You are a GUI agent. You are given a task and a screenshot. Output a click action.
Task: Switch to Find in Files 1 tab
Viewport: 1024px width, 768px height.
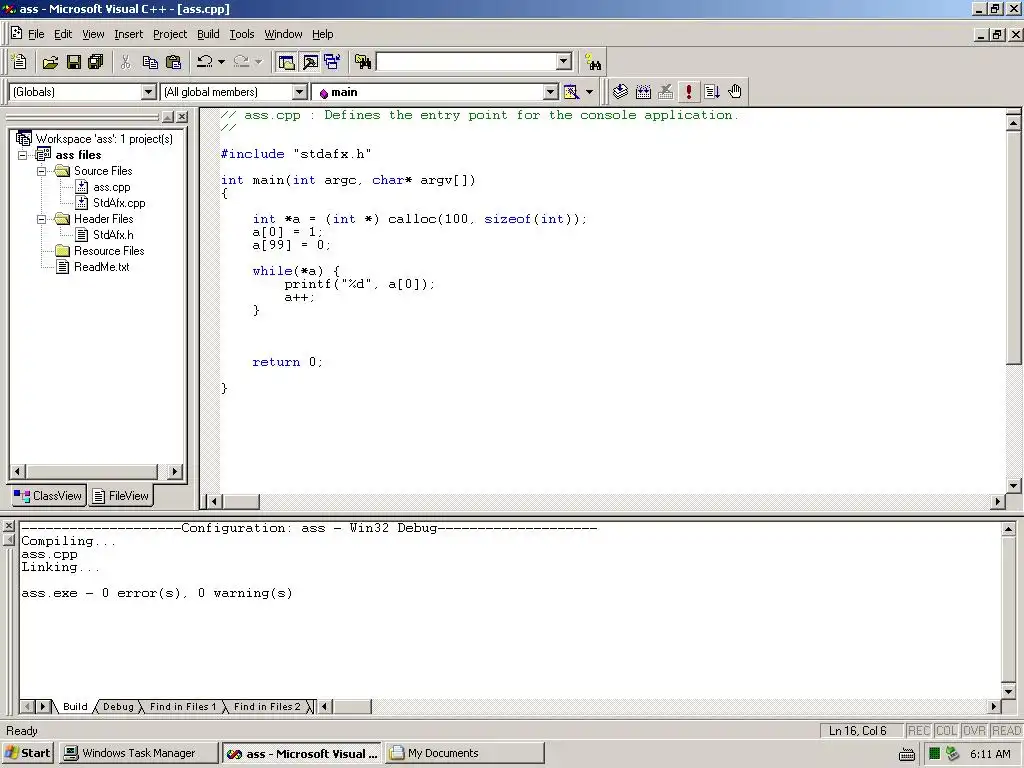point(182,706)
